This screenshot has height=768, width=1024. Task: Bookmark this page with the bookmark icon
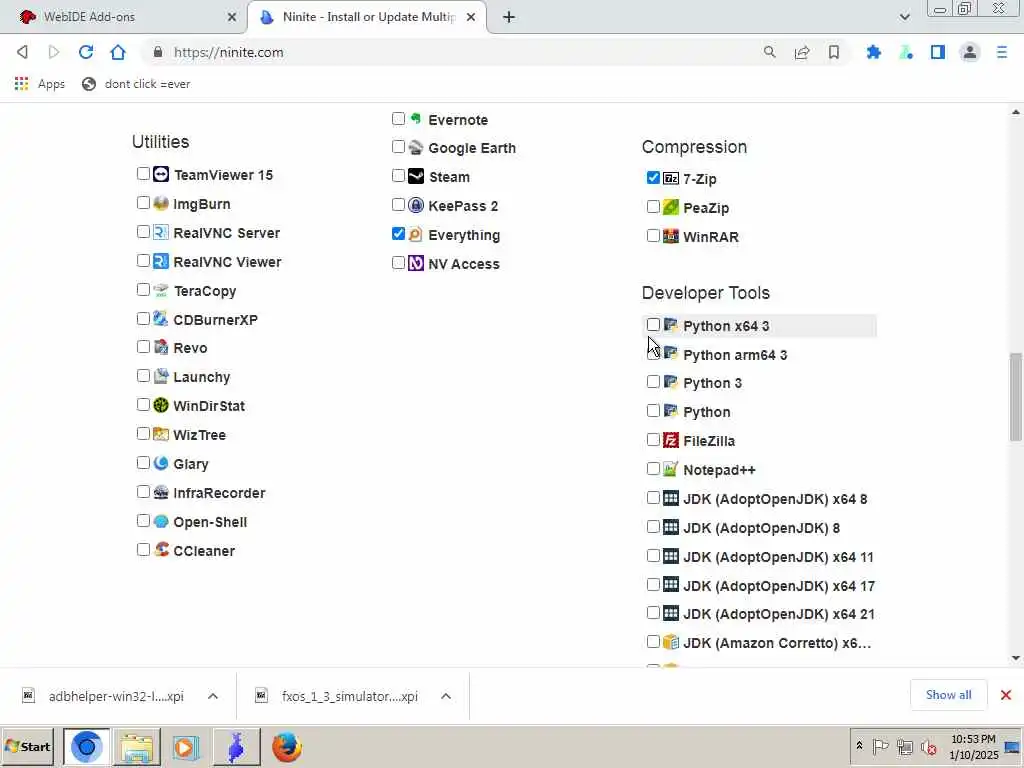[834, 52]
